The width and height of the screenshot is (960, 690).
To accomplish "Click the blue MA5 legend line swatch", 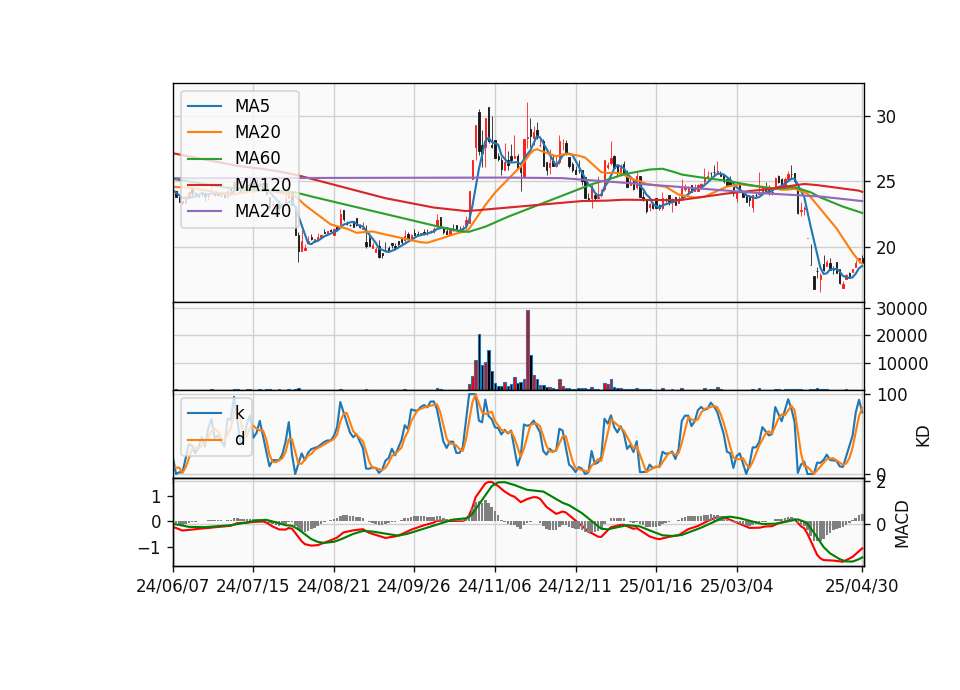I will [x=204, y=107].
